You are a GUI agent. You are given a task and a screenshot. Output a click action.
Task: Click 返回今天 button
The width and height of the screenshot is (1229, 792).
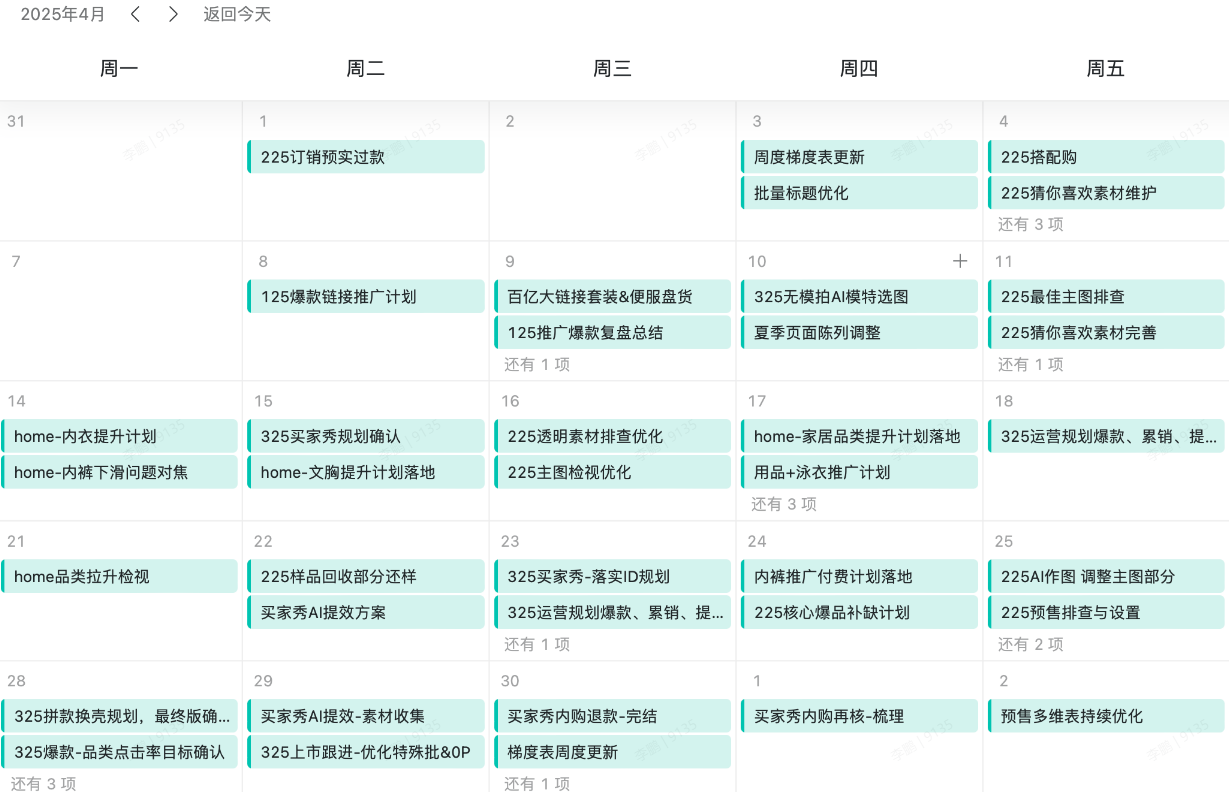pyautogui.click(x=237, y=14)
